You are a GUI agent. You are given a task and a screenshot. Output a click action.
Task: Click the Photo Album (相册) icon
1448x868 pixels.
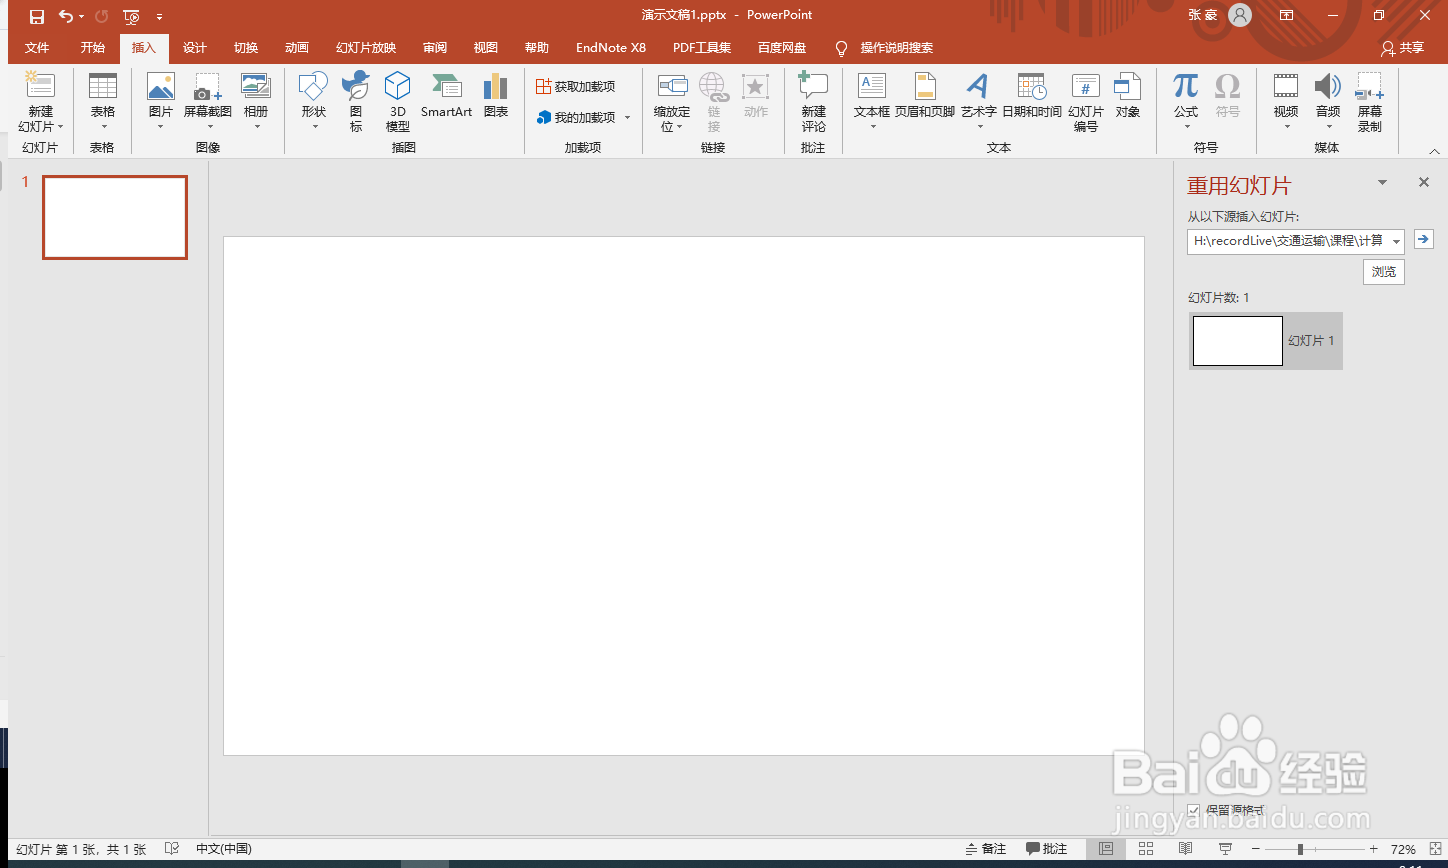click(256, 86)
